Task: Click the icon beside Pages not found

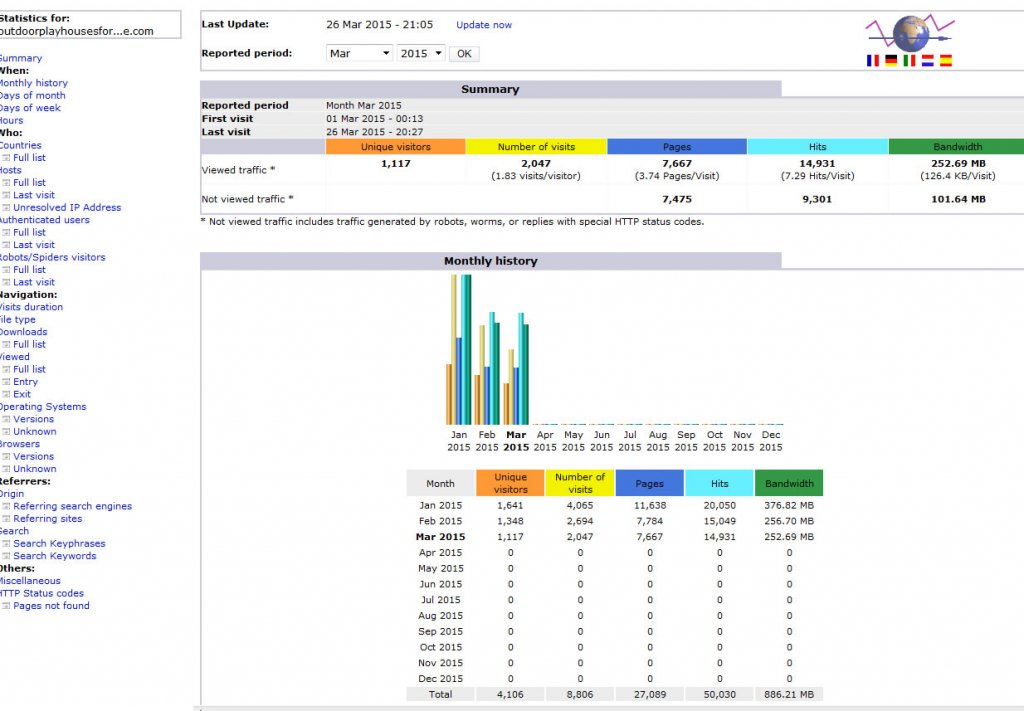Action: coord(6,606)
